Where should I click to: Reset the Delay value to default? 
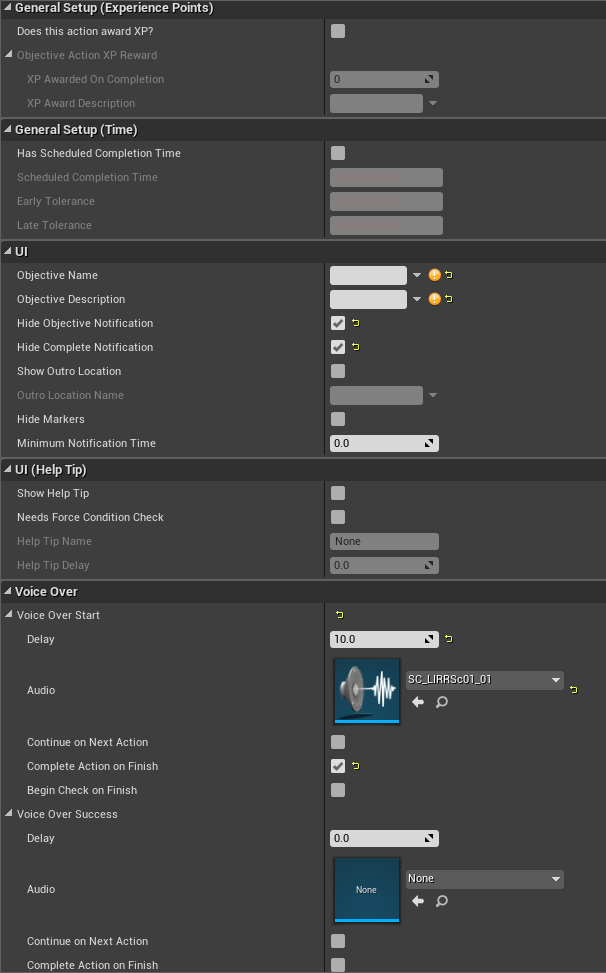(450, 639)
